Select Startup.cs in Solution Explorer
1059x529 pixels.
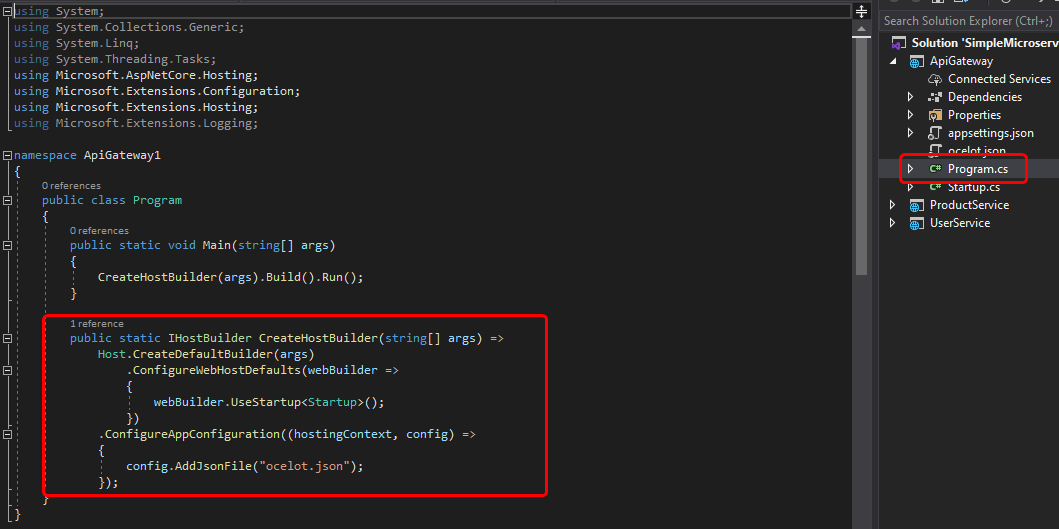pos(973,187)
